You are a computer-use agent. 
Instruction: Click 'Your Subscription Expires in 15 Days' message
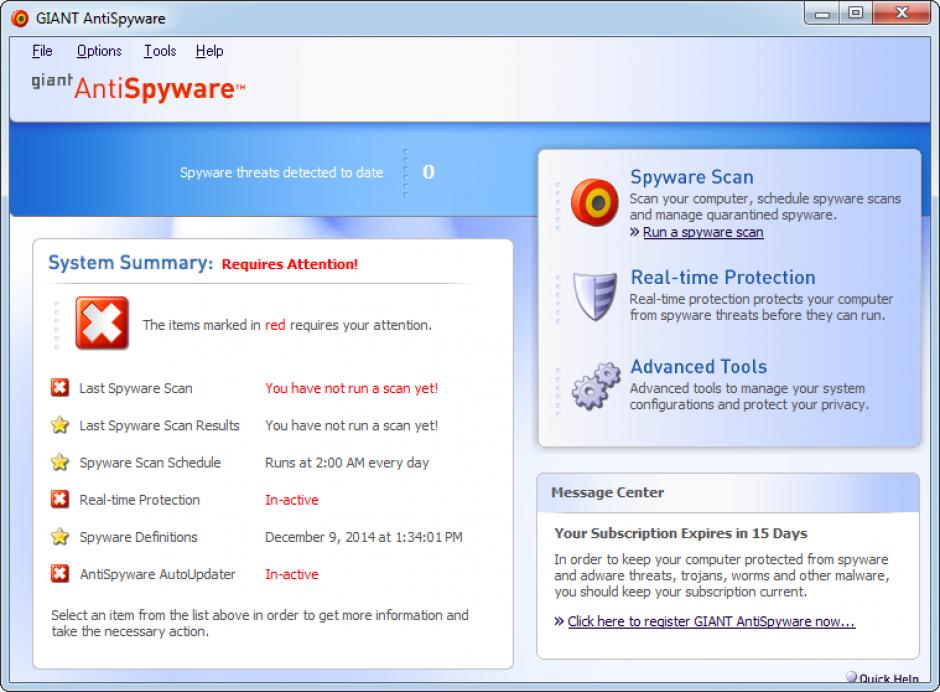[680, 533]
